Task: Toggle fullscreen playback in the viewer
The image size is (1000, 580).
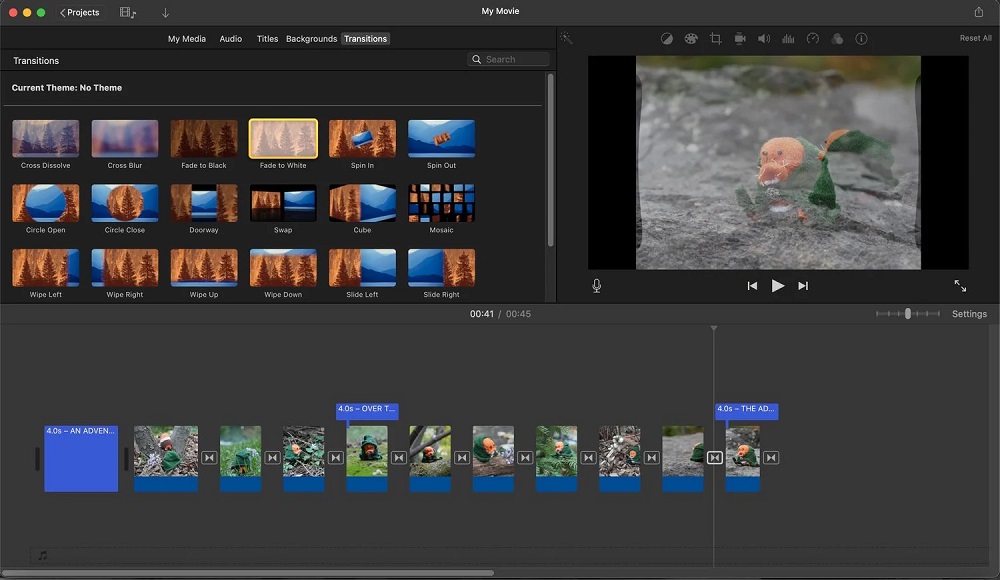Action: pos(960,286)
